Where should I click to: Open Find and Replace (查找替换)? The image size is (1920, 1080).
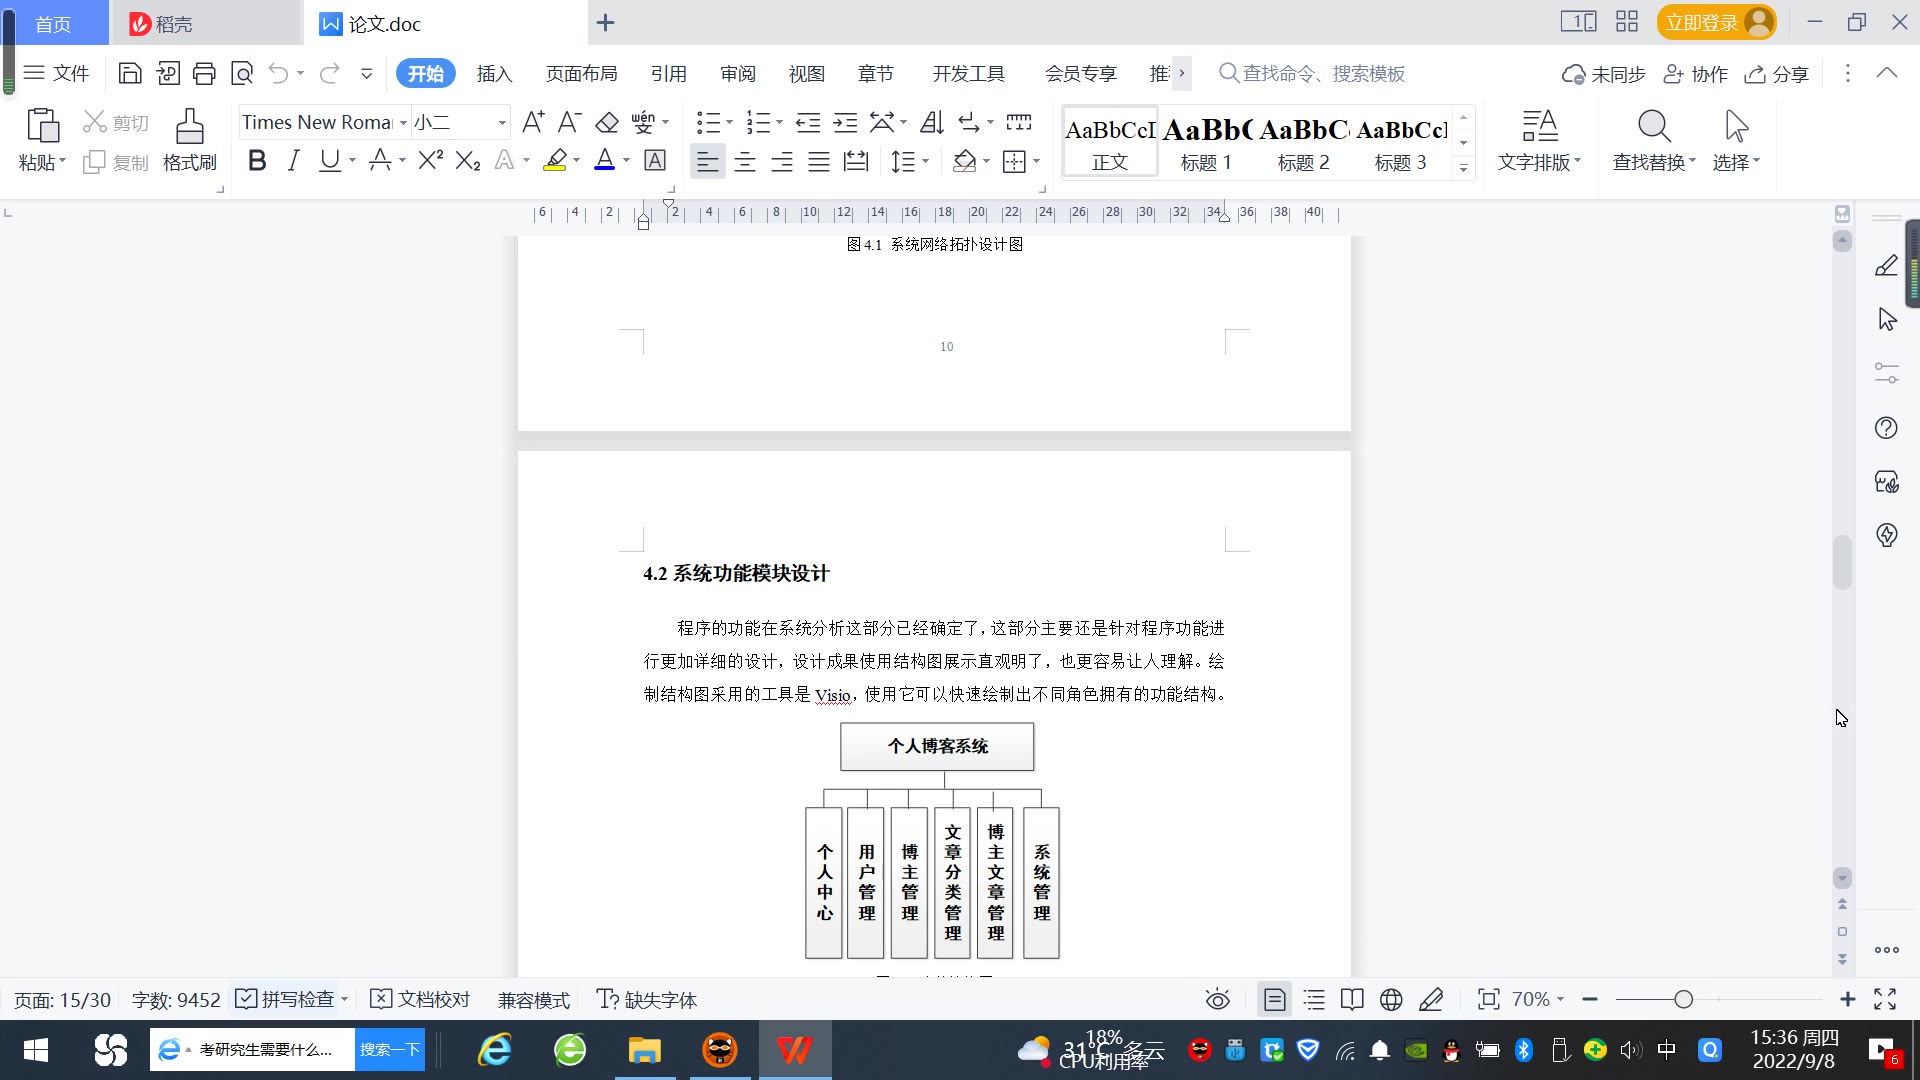tap(1654, 140)
